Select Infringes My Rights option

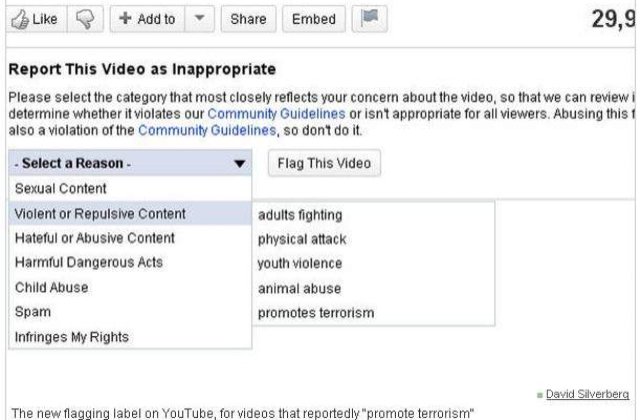point(130,337)
